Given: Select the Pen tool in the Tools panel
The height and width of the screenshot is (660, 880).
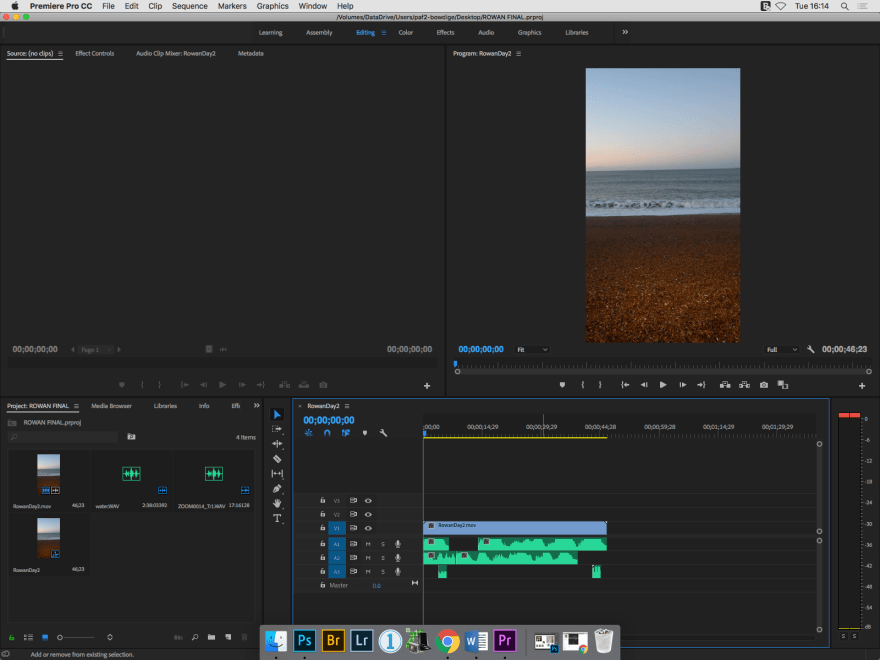Looking at the screenshot, I should [277, 489].
